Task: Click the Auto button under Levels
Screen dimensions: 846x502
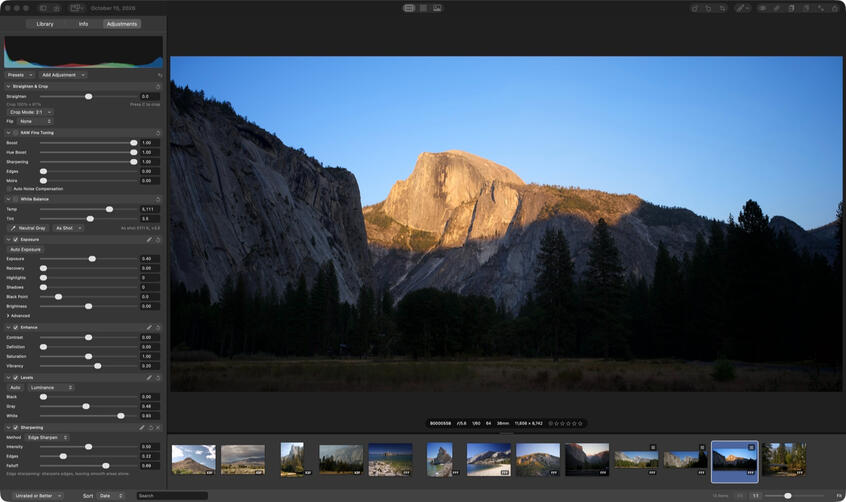Action: (15, 388)
